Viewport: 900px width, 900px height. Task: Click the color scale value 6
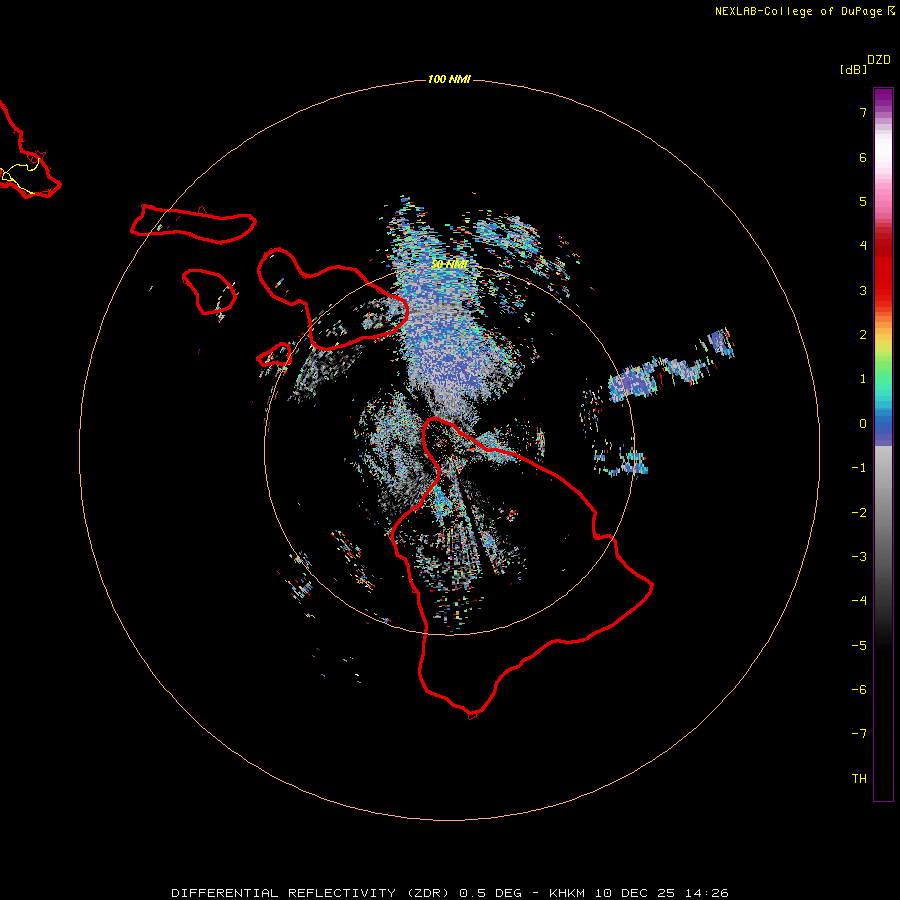click(863, 157)
